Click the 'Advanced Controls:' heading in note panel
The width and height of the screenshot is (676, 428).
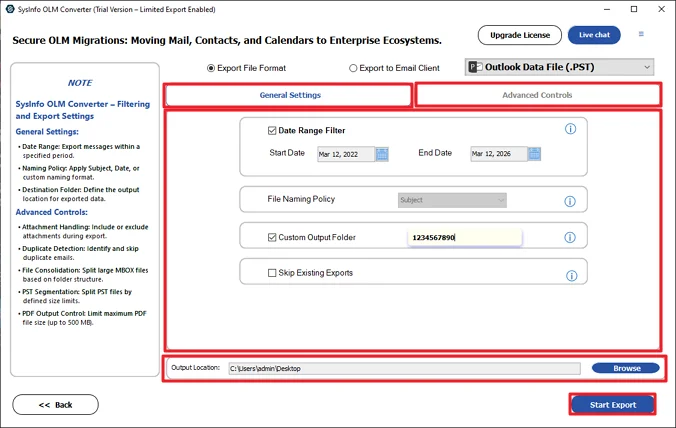point(51,212)
